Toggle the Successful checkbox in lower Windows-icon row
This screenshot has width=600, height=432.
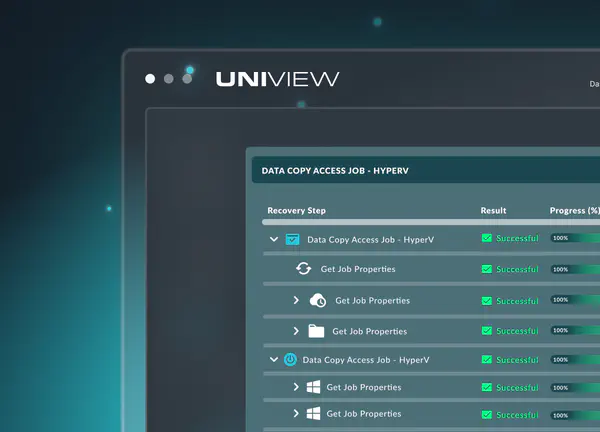pos(487,415)
